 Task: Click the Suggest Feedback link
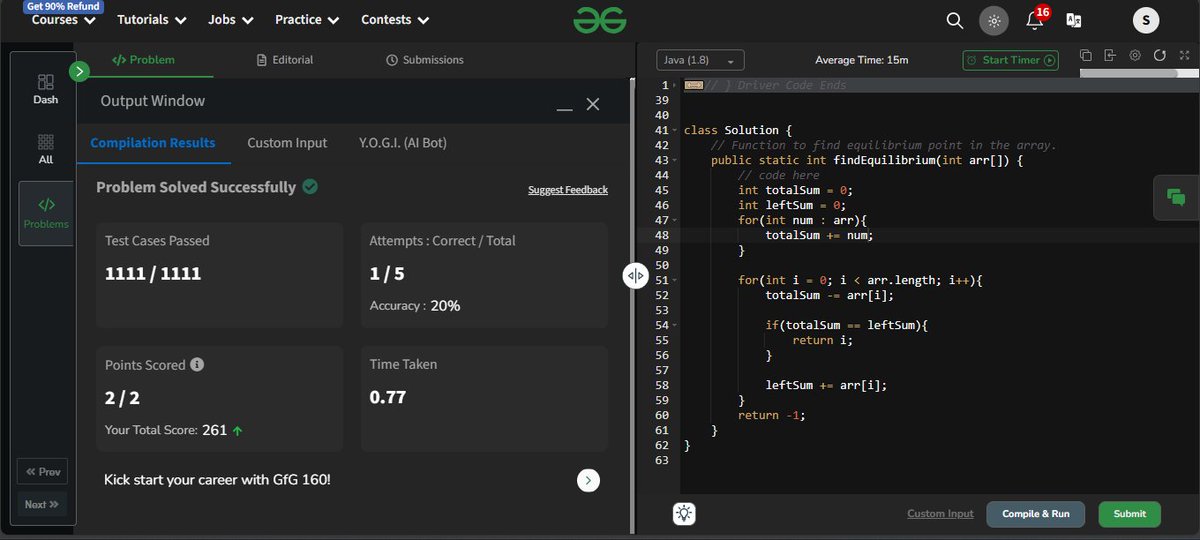point(568,190)
